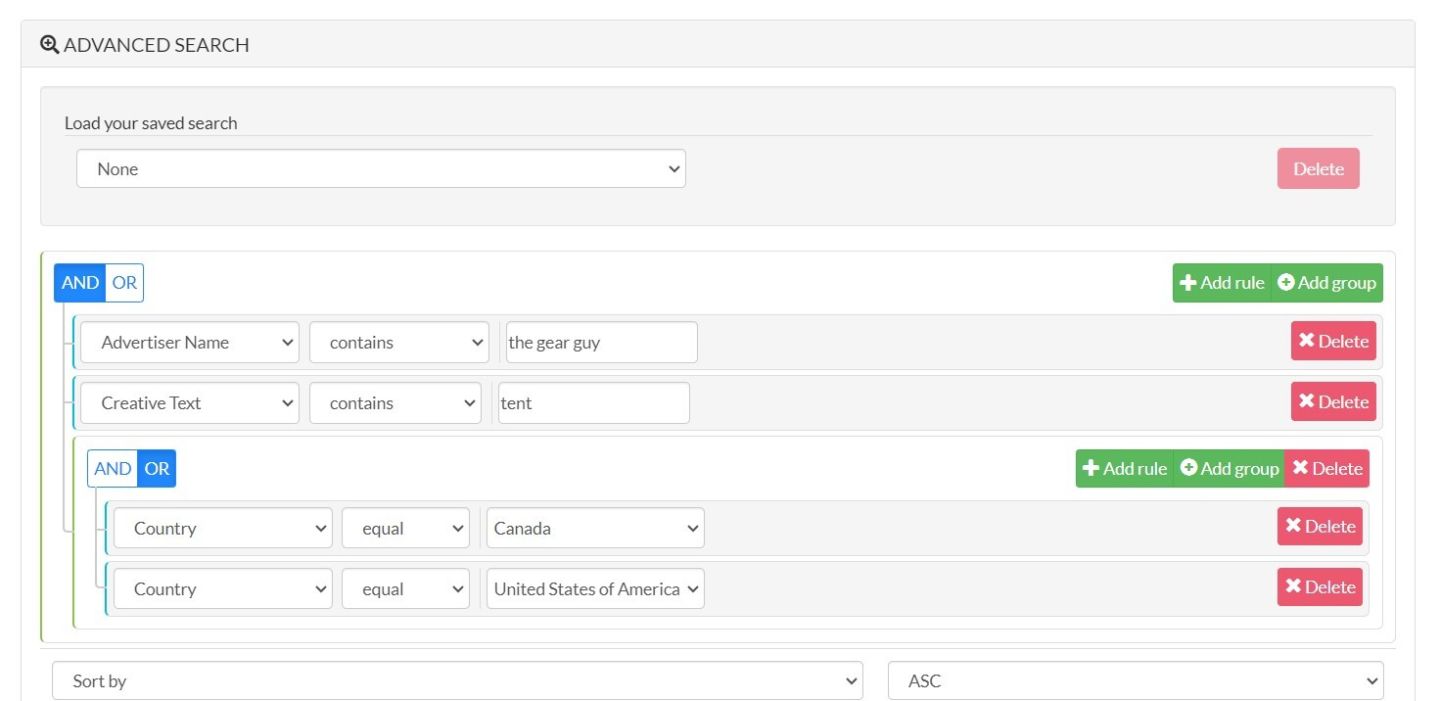This screenshot has width=1440, height=701.
Task: Add rule inside the nested country group
Action: pos(1125,469)
